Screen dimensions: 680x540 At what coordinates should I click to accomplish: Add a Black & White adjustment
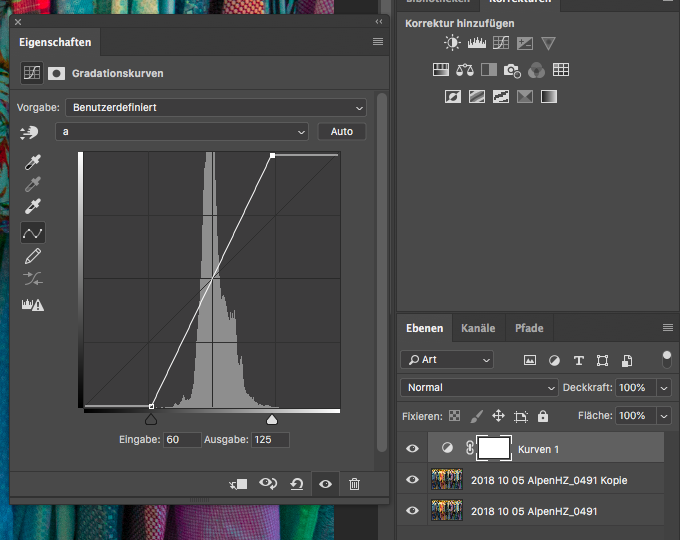point(489,70)
